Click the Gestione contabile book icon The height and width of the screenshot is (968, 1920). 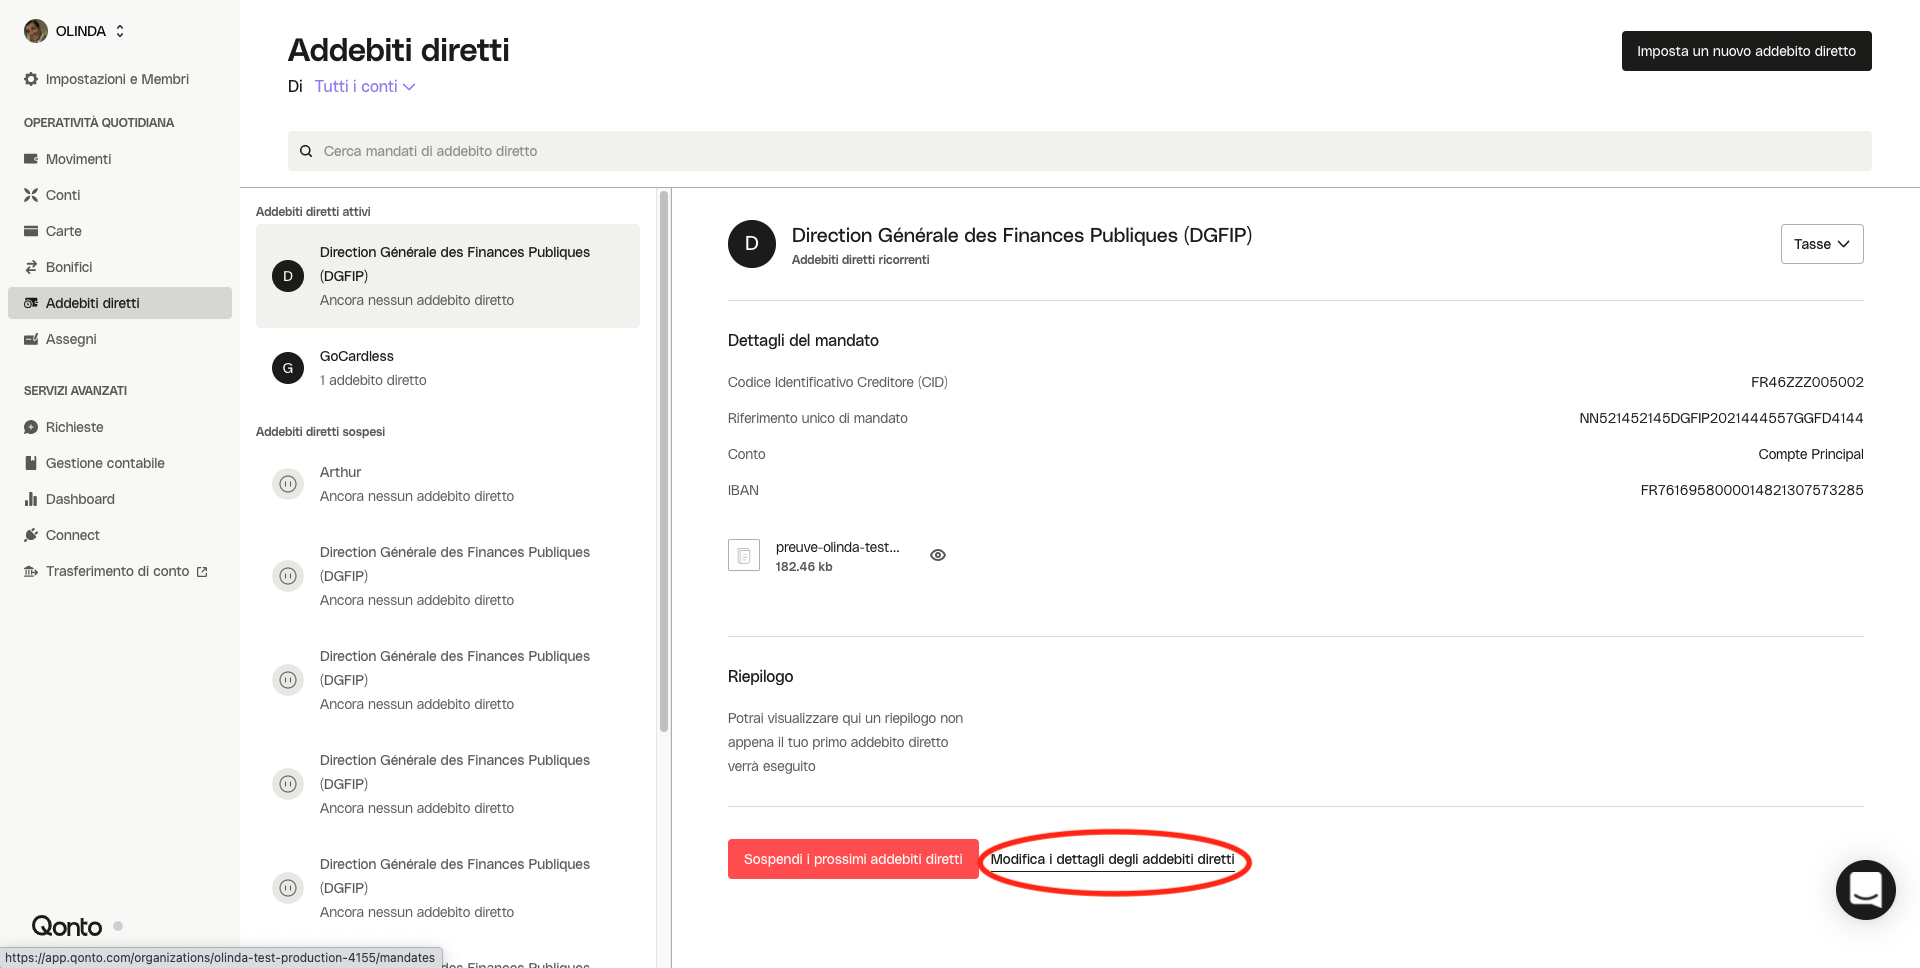click(31, 463)
